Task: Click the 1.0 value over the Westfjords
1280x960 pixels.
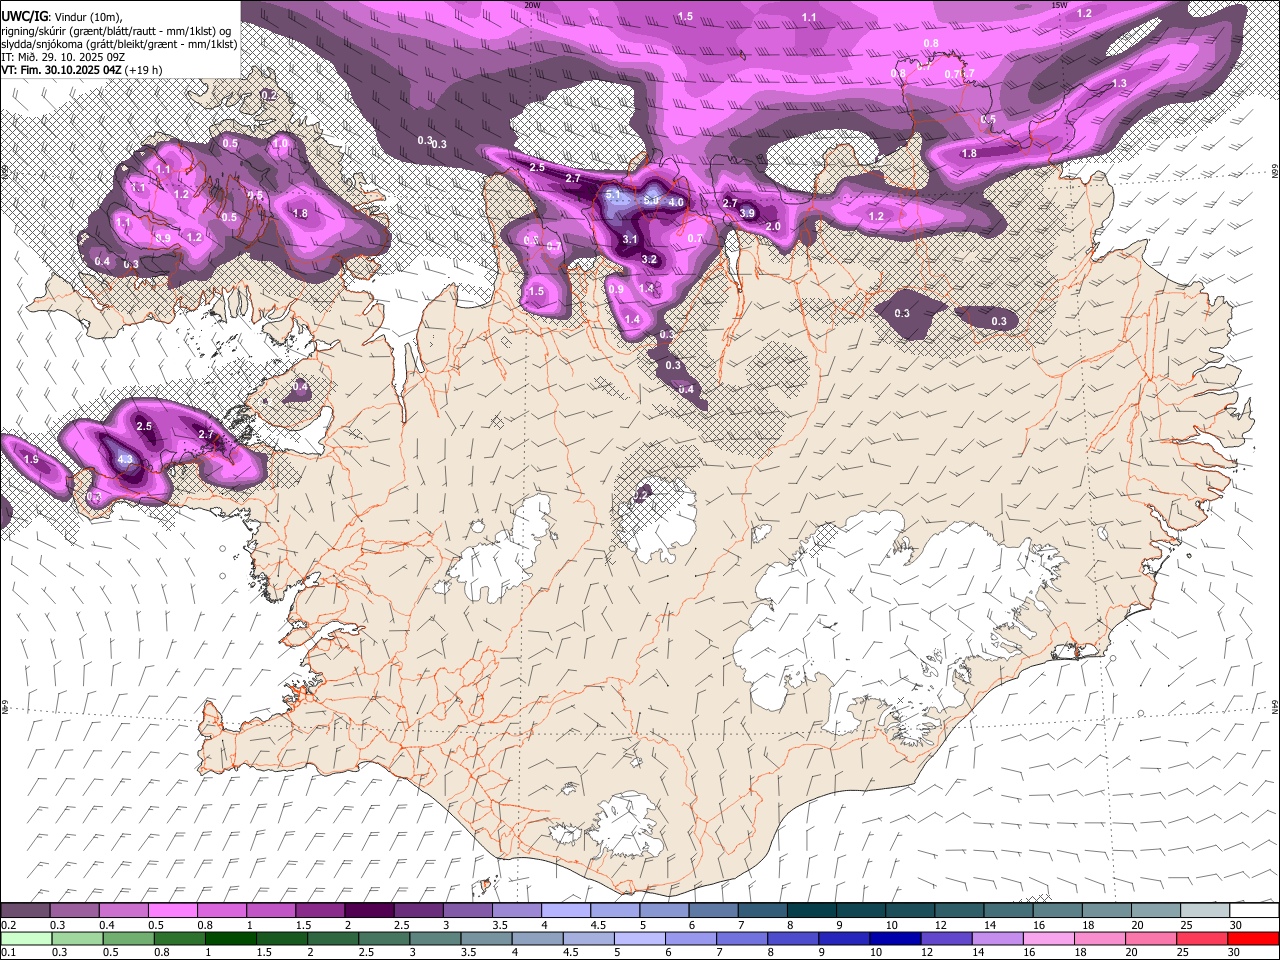Action: (280, 144)
